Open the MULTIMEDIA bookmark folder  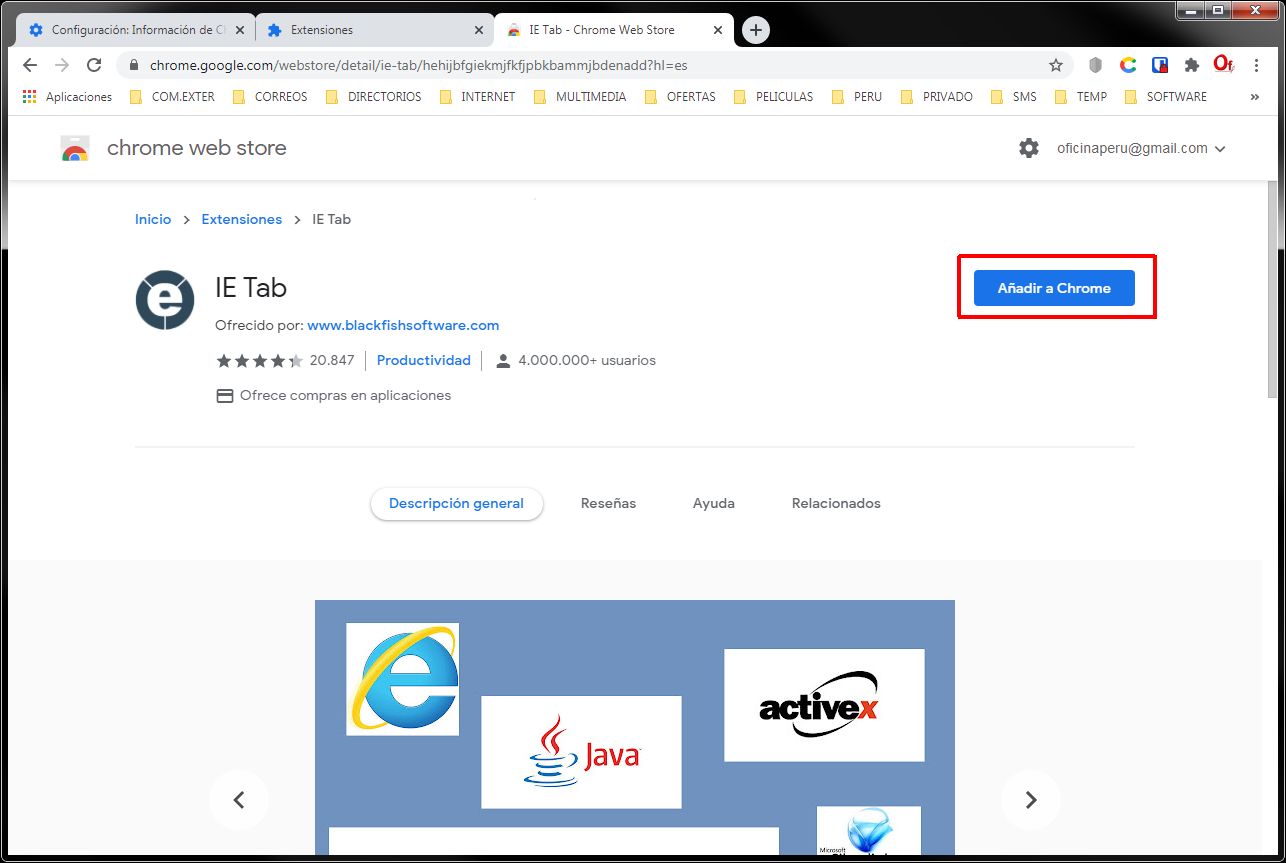(x=580, y=97)
